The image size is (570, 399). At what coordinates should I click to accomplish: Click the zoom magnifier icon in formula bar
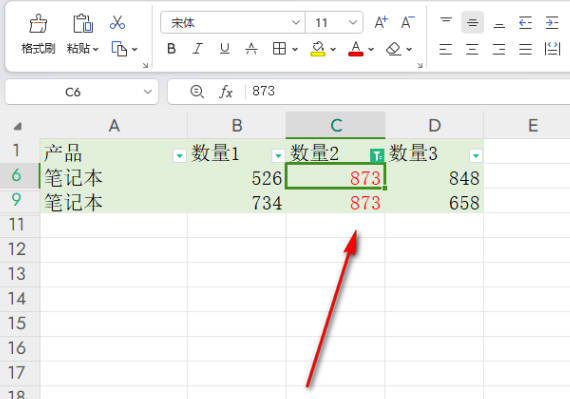[197, 91]
